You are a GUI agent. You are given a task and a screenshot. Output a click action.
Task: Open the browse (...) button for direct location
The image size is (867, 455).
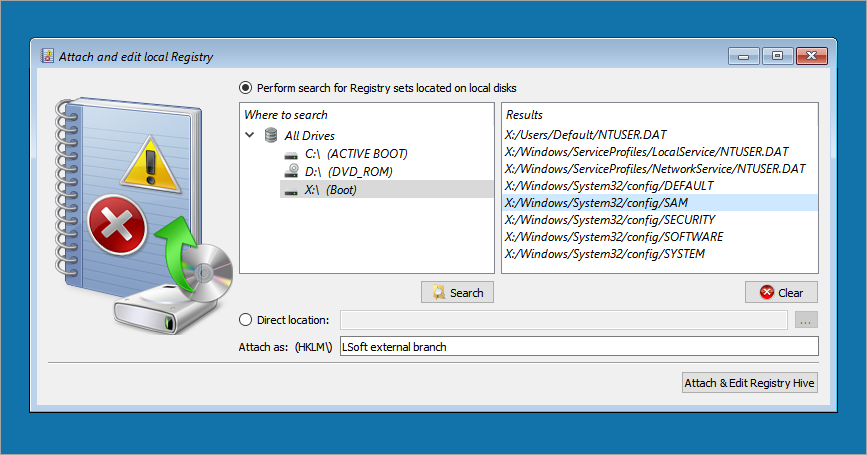point(806,320)
